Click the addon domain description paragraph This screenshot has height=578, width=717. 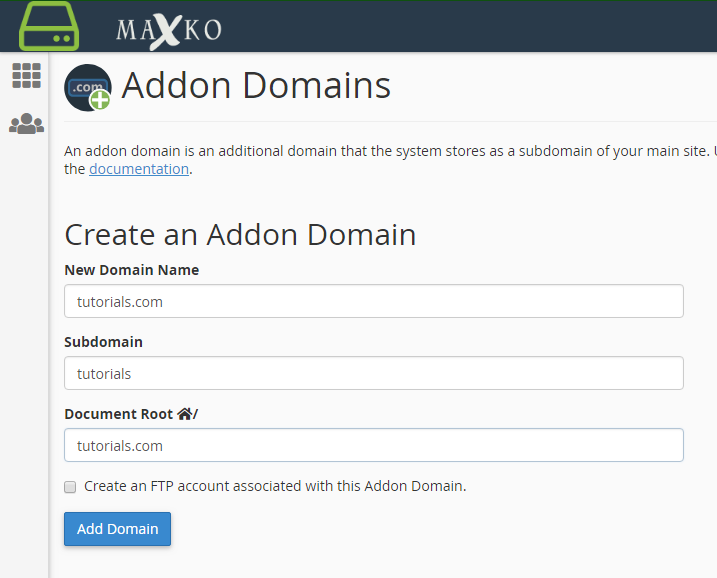coord(380,151)
